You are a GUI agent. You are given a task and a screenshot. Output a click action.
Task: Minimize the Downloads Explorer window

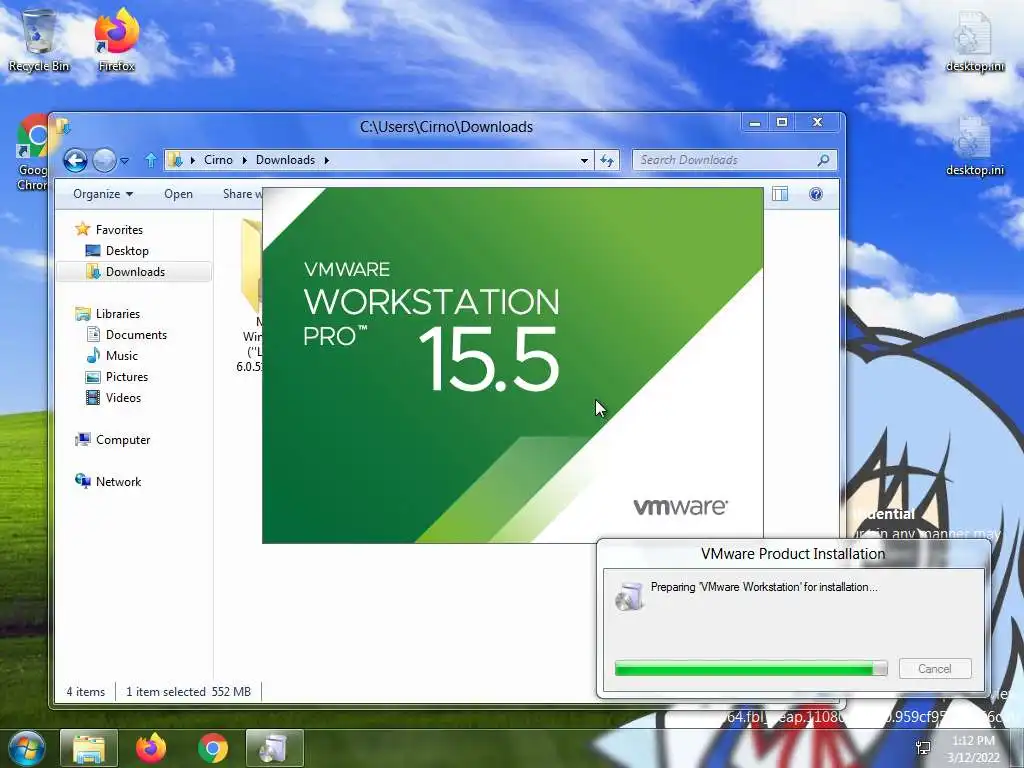click(755, 123)
